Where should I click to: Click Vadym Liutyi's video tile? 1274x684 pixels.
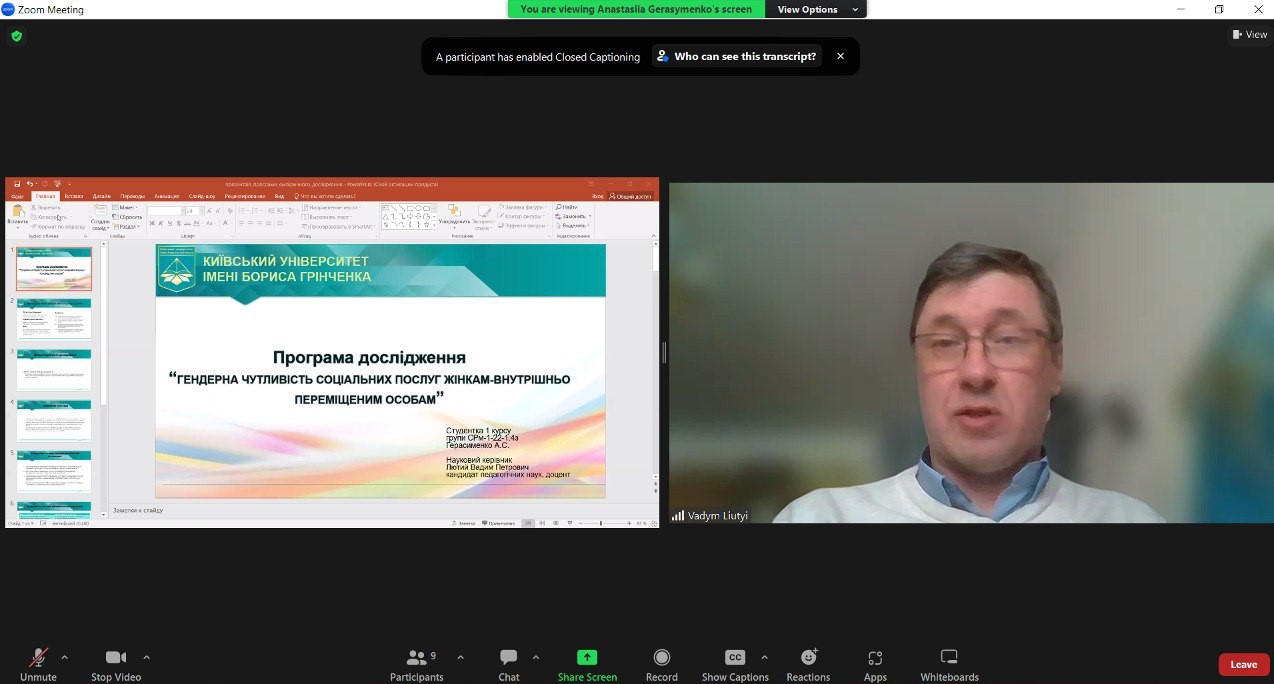point(970,352)
